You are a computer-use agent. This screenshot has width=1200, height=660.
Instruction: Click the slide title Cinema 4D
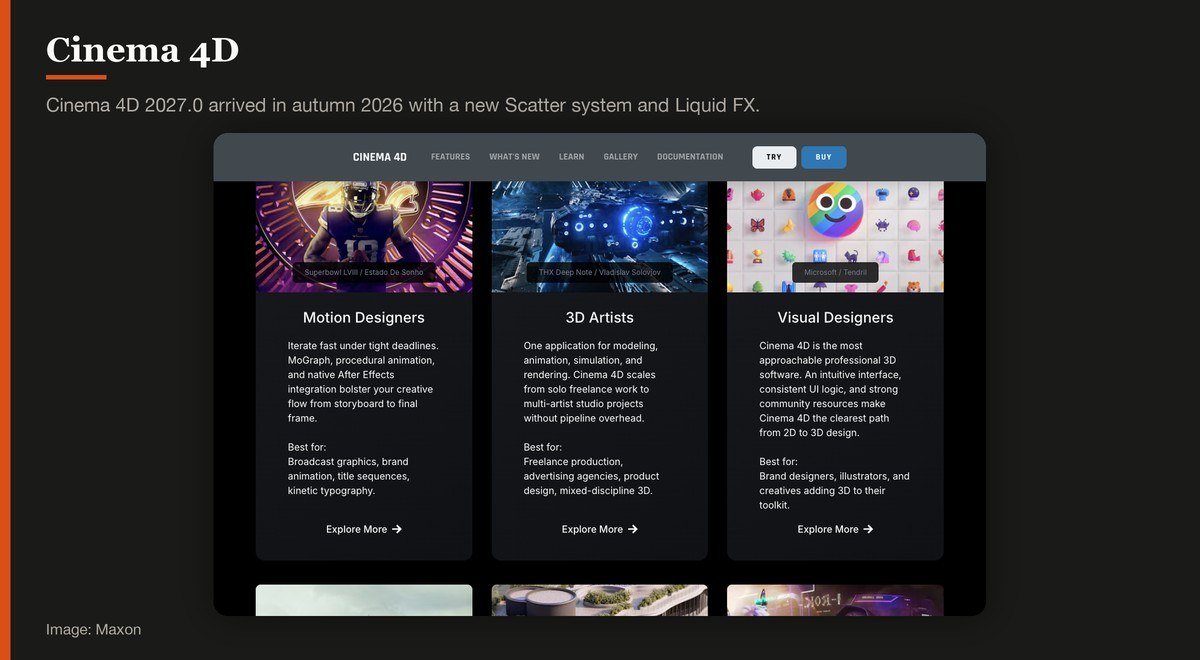[x=143, y=50]
